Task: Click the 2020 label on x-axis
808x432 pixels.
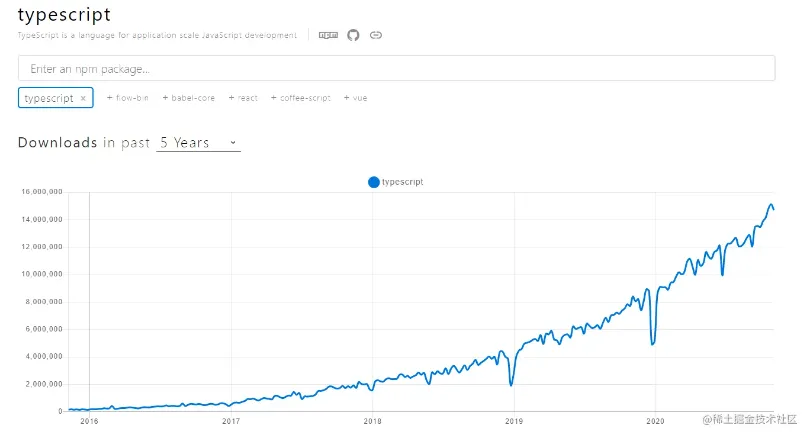Action: (655, 421)
